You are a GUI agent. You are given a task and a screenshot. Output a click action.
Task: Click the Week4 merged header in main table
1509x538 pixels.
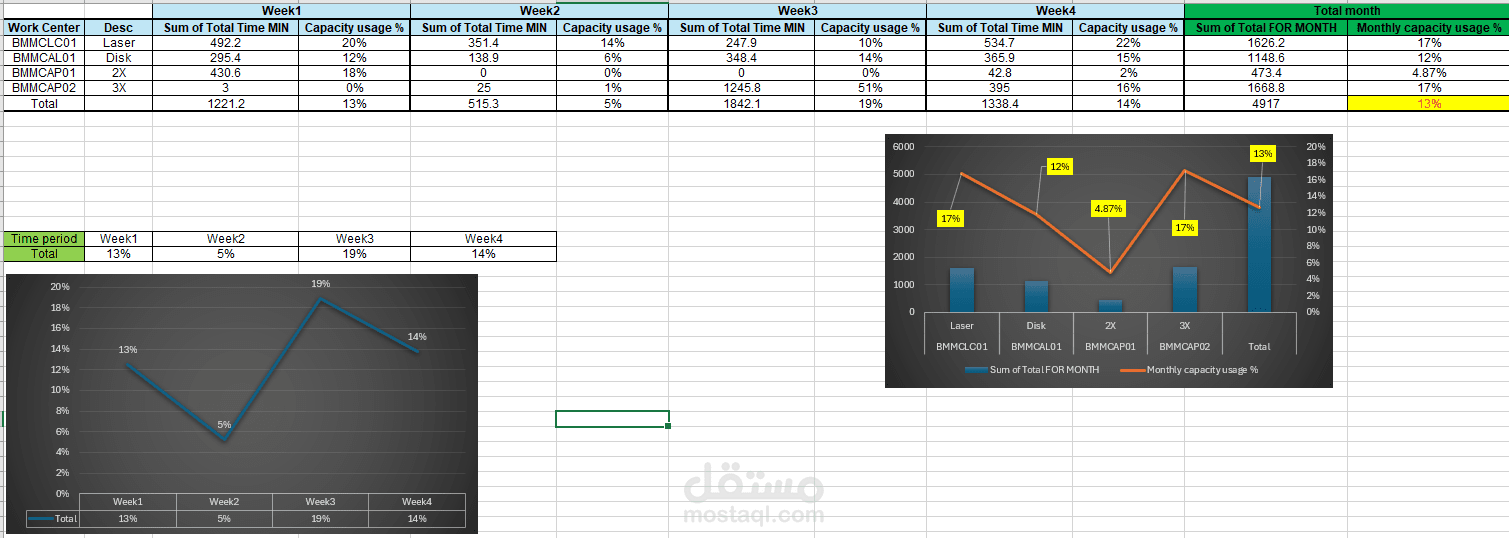pyautogui.click(x=1055, y=10)
